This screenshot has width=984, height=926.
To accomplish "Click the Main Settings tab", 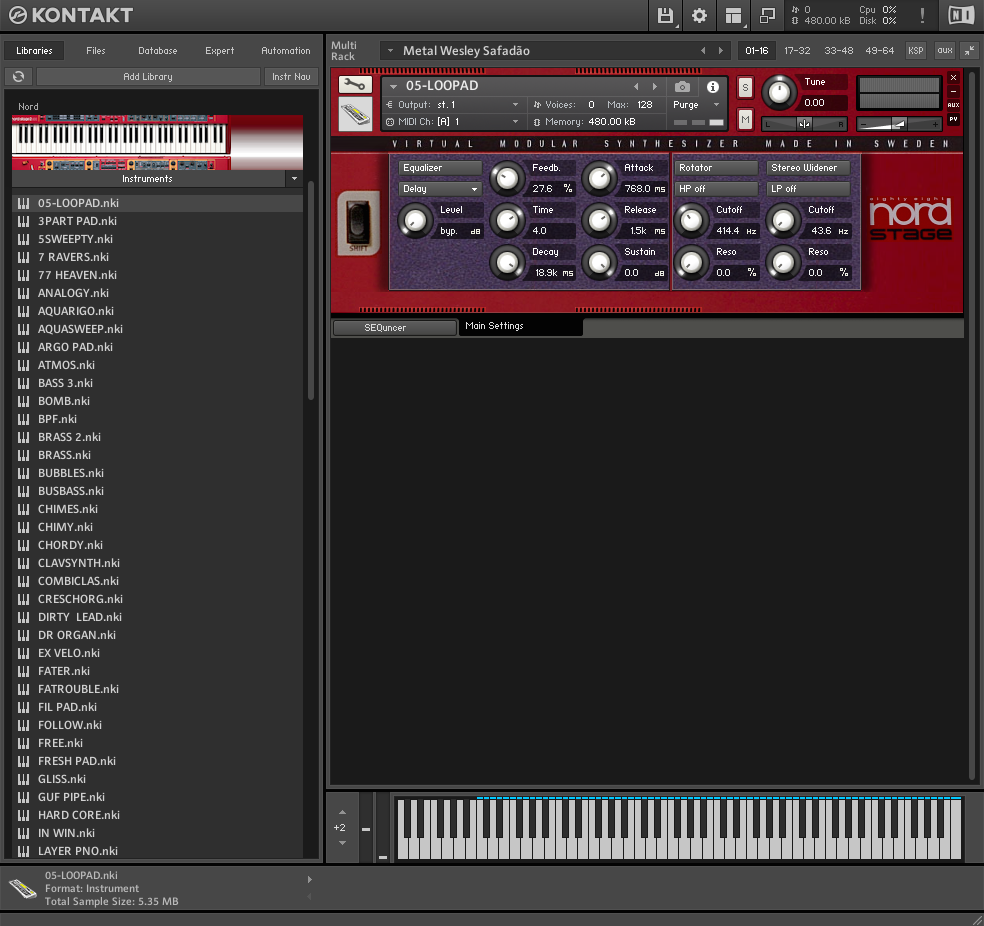I will coord(520,326).
